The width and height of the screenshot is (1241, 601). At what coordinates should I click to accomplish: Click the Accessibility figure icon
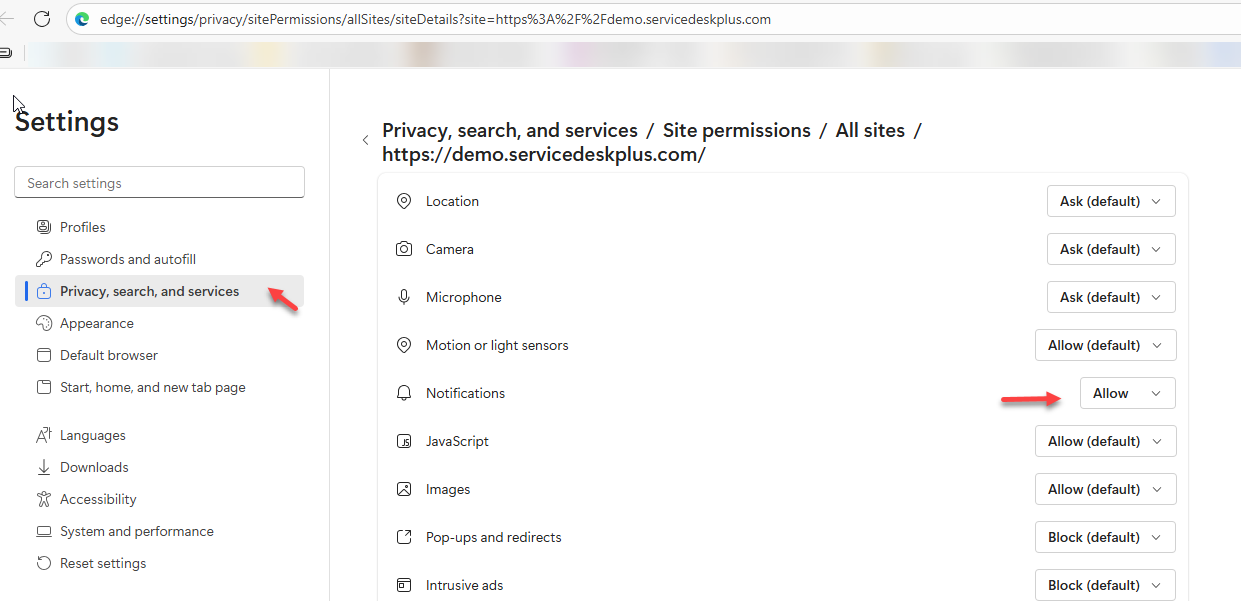(x=43, y=499)
